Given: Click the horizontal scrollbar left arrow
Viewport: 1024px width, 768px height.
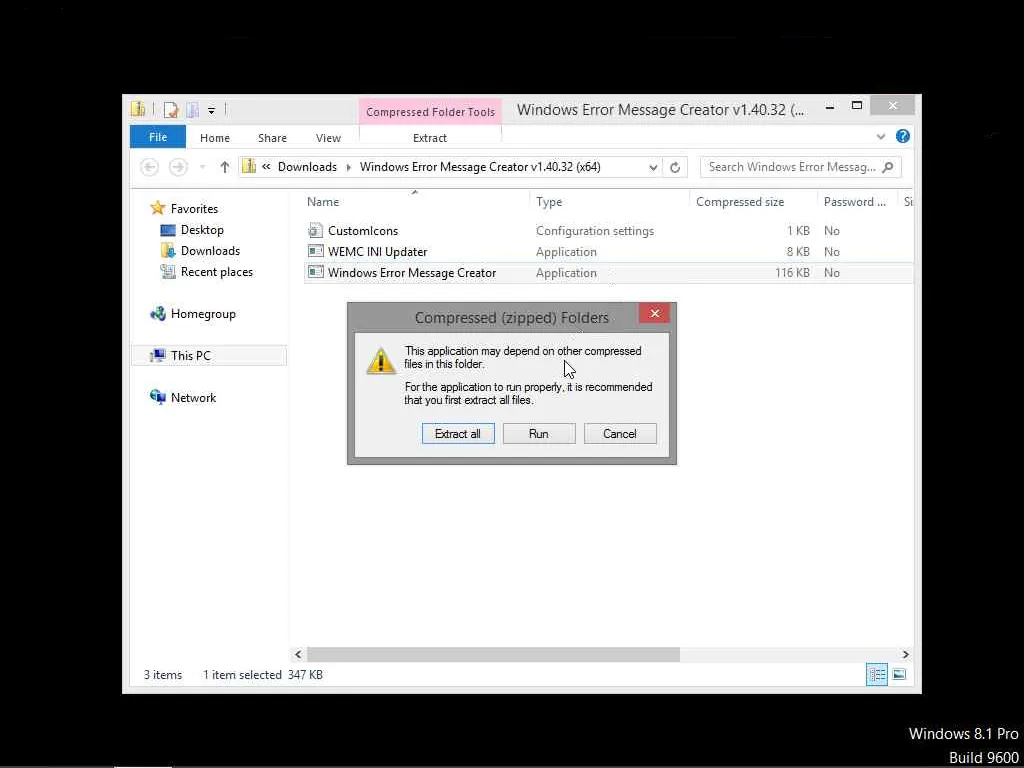Looking at the screenshot, I should point(298,654).
